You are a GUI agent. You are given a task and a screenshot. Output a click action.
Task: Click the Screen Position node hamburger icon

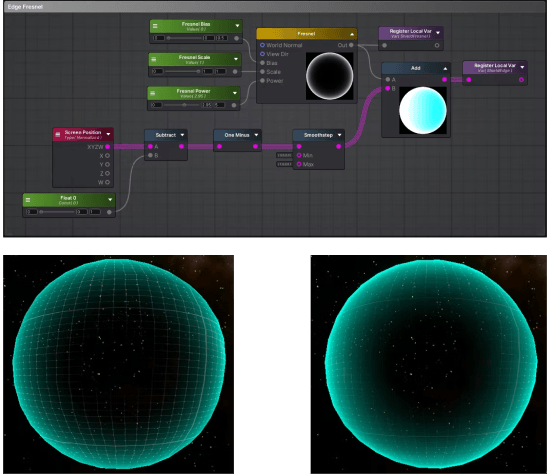click(58, 134)
